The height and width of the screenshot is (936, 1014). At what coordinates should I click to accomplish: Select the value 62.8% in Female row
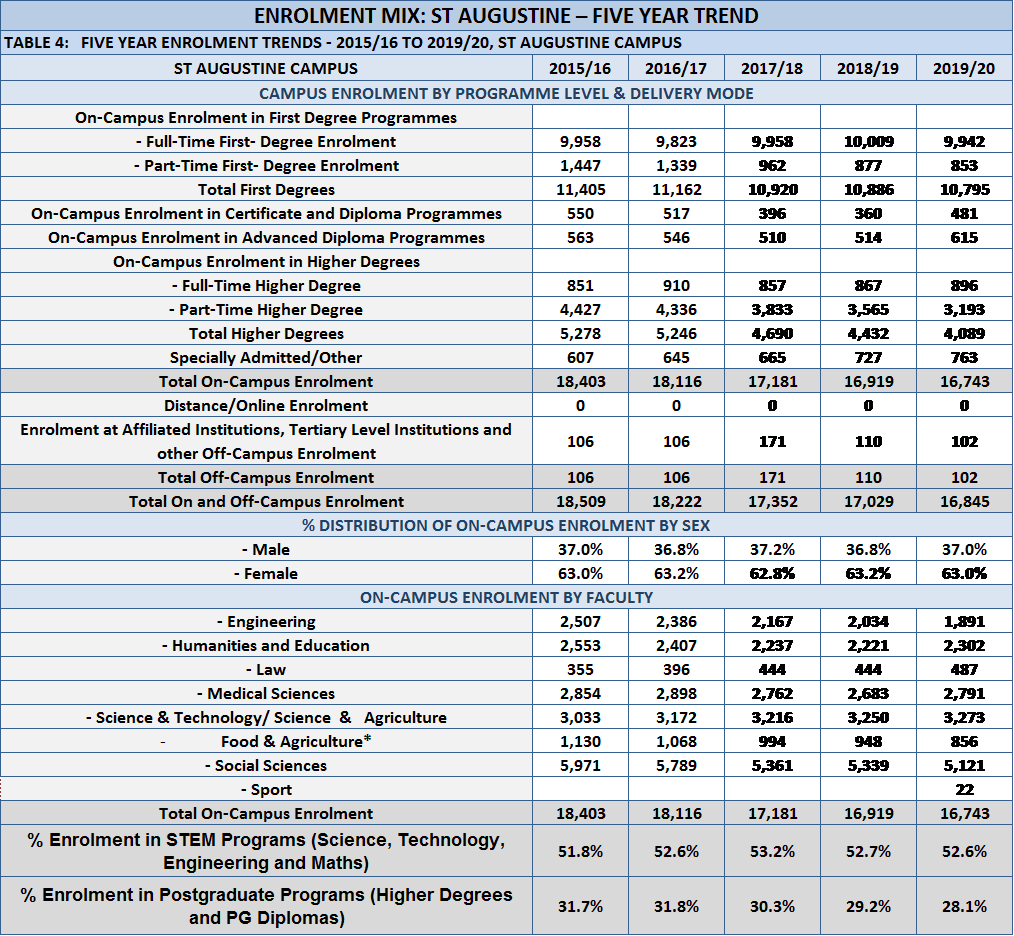pyautogui.click(x=772, y=573)
